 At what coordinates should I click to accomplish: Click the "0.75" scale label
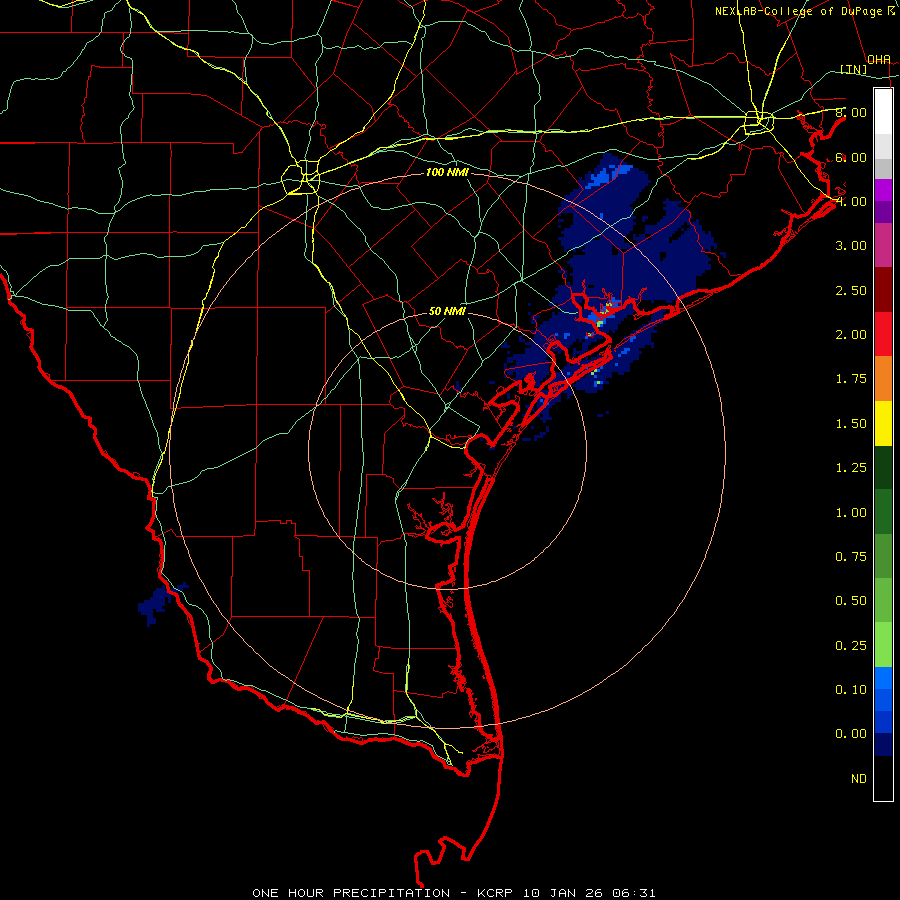pyautogui.click(x=851, y=557)
